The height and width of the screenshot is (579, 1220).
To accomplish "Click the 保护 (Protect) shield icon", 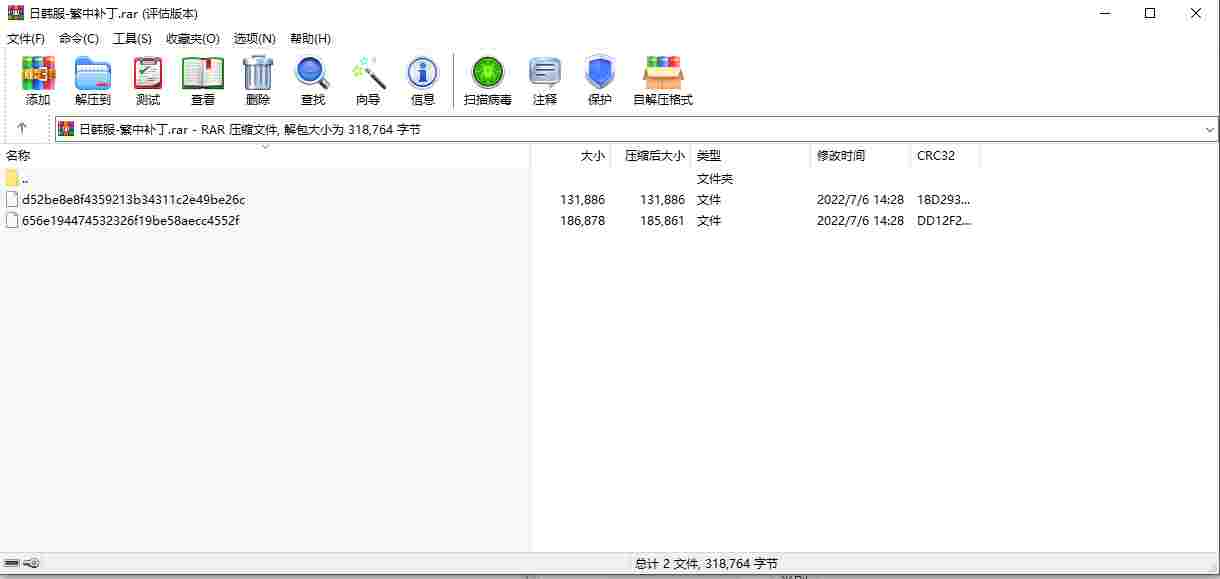I will click(600, 73).
